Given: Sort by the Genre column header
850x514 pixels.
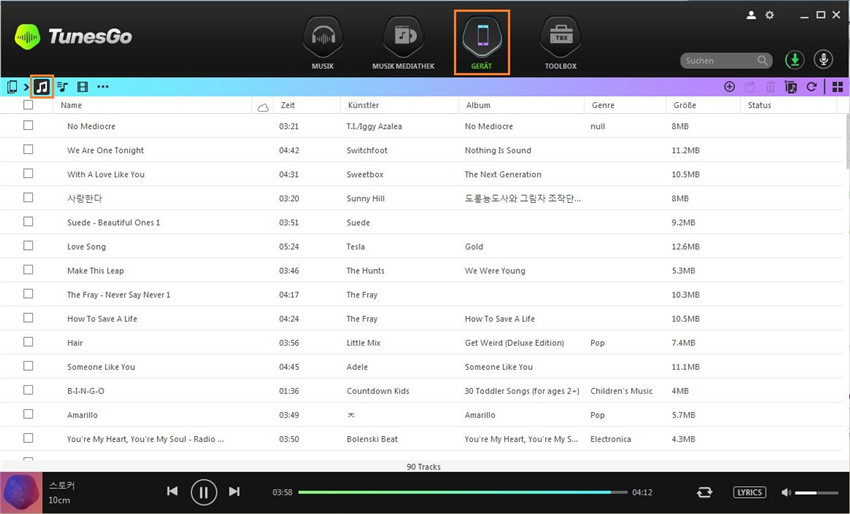Looking at the screenshot, I should (603, 105).
